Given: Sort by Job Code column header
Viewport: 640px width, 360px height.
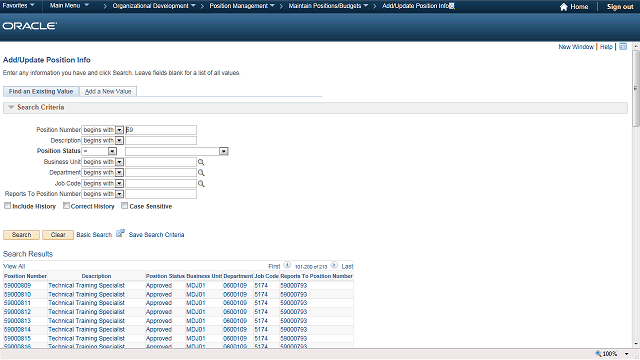Looking at the screenshot, I should pyautogui.click(x=267, y=276).
